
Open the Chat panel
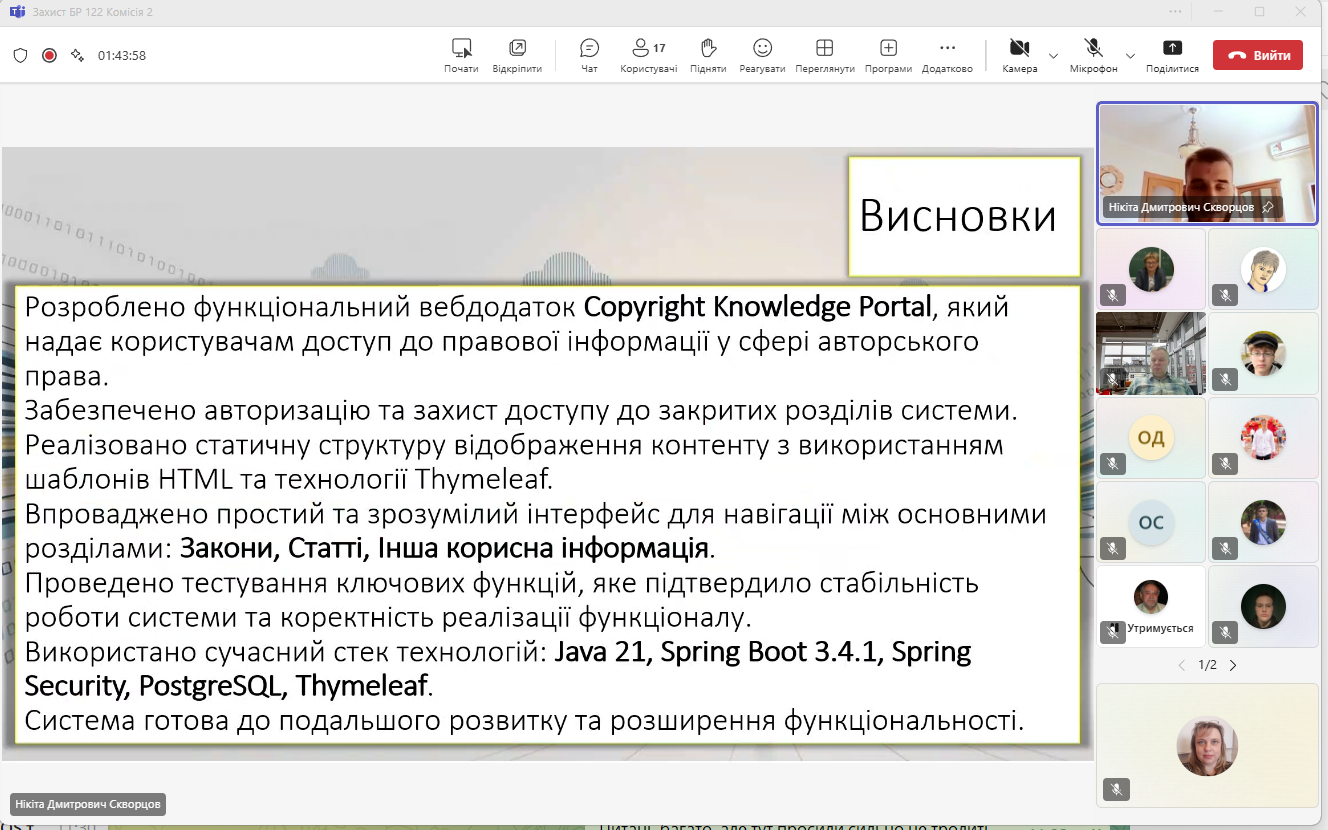(589, 54)
